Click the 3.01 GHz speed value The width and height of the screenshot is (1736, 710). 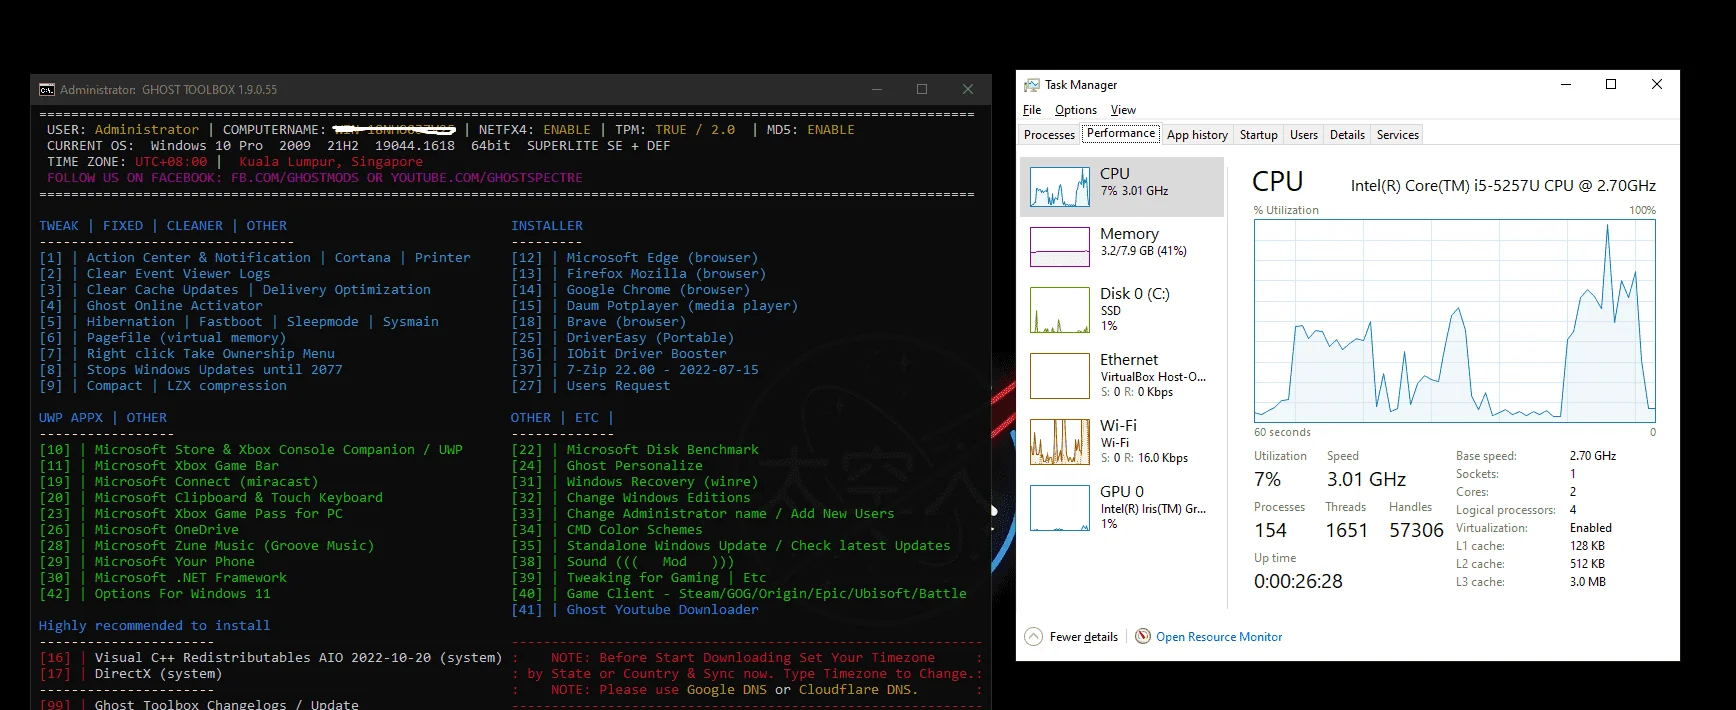point(1366,479)
